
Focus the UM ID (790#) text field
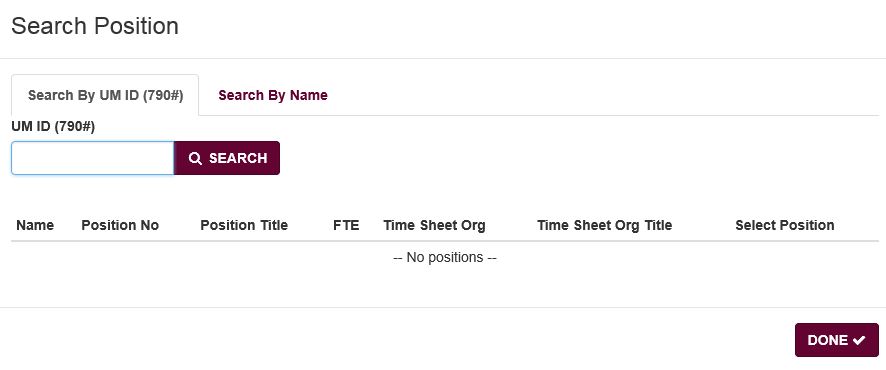(93, 158)
